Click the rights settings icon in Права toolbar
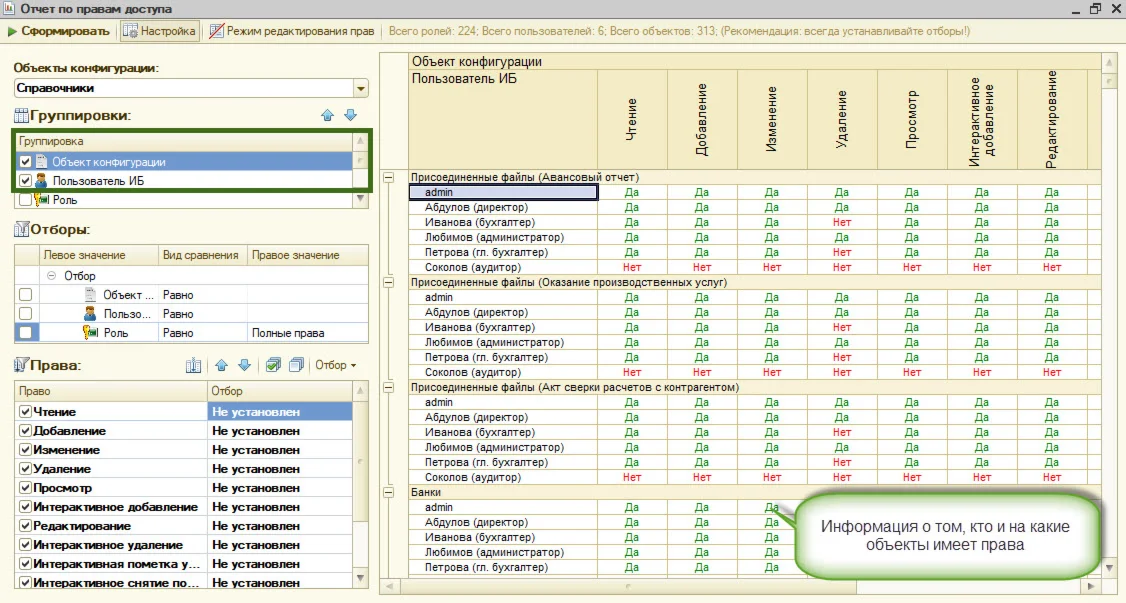This screenshot has height=603, width=1126. (194, 366)
